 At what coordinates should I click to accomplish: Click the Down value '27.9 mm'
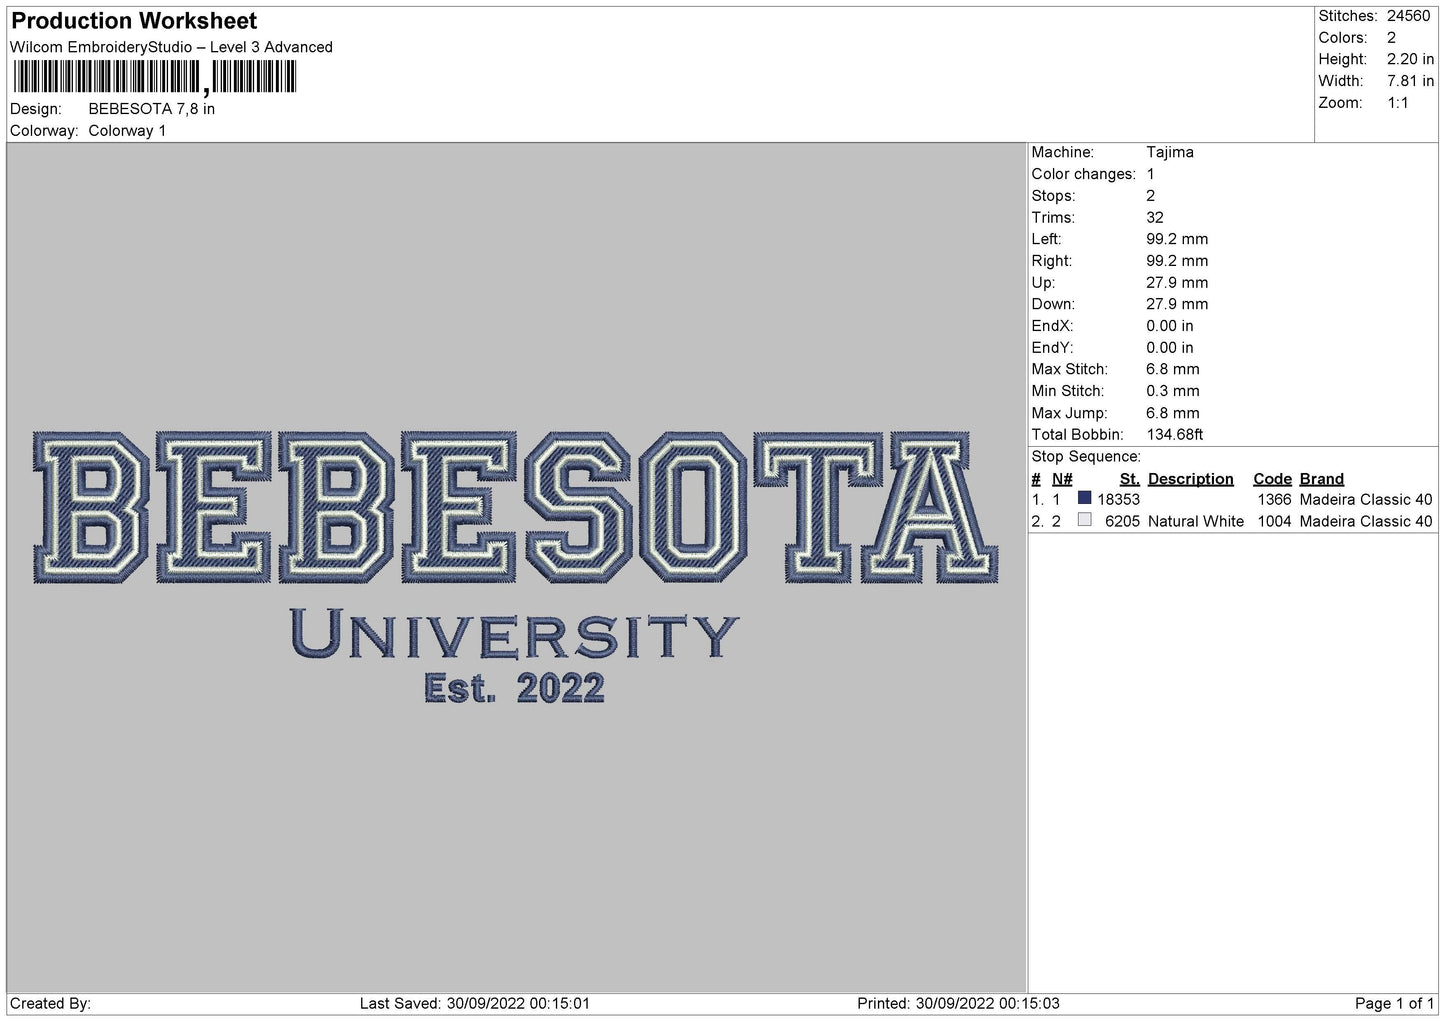[x=1177, y=304]
